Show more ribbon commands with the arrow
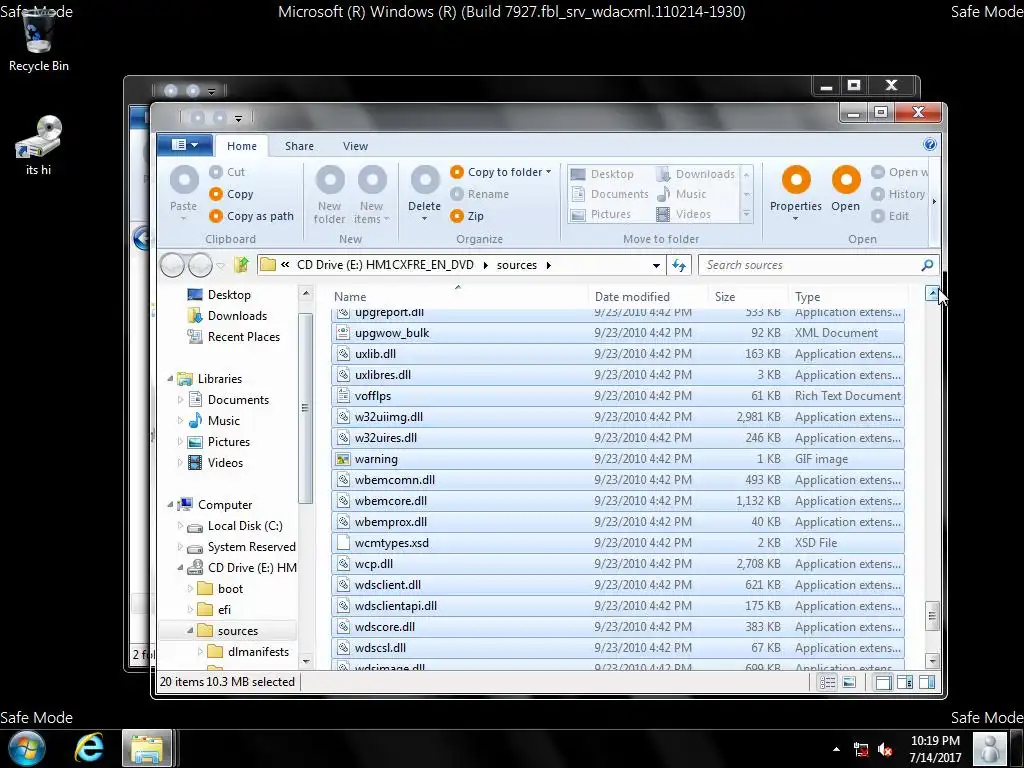This screenshot has width=1024, height=768. 935,202
